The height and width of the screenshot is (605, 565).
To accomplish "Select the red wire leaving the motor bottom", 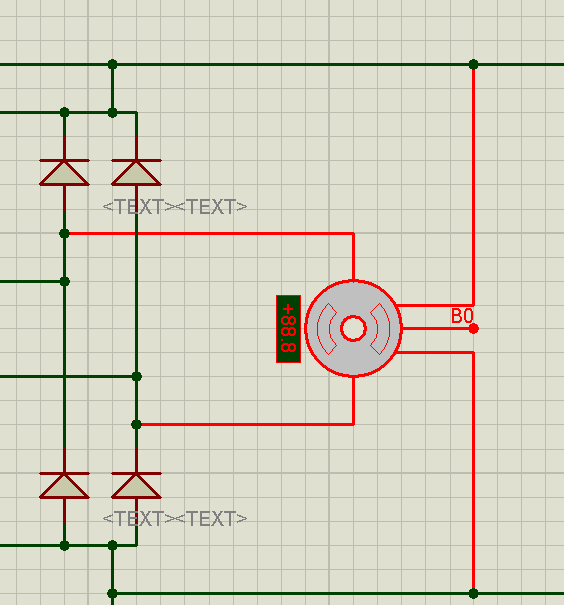I will pyautogui.click(x=354, y=401).
